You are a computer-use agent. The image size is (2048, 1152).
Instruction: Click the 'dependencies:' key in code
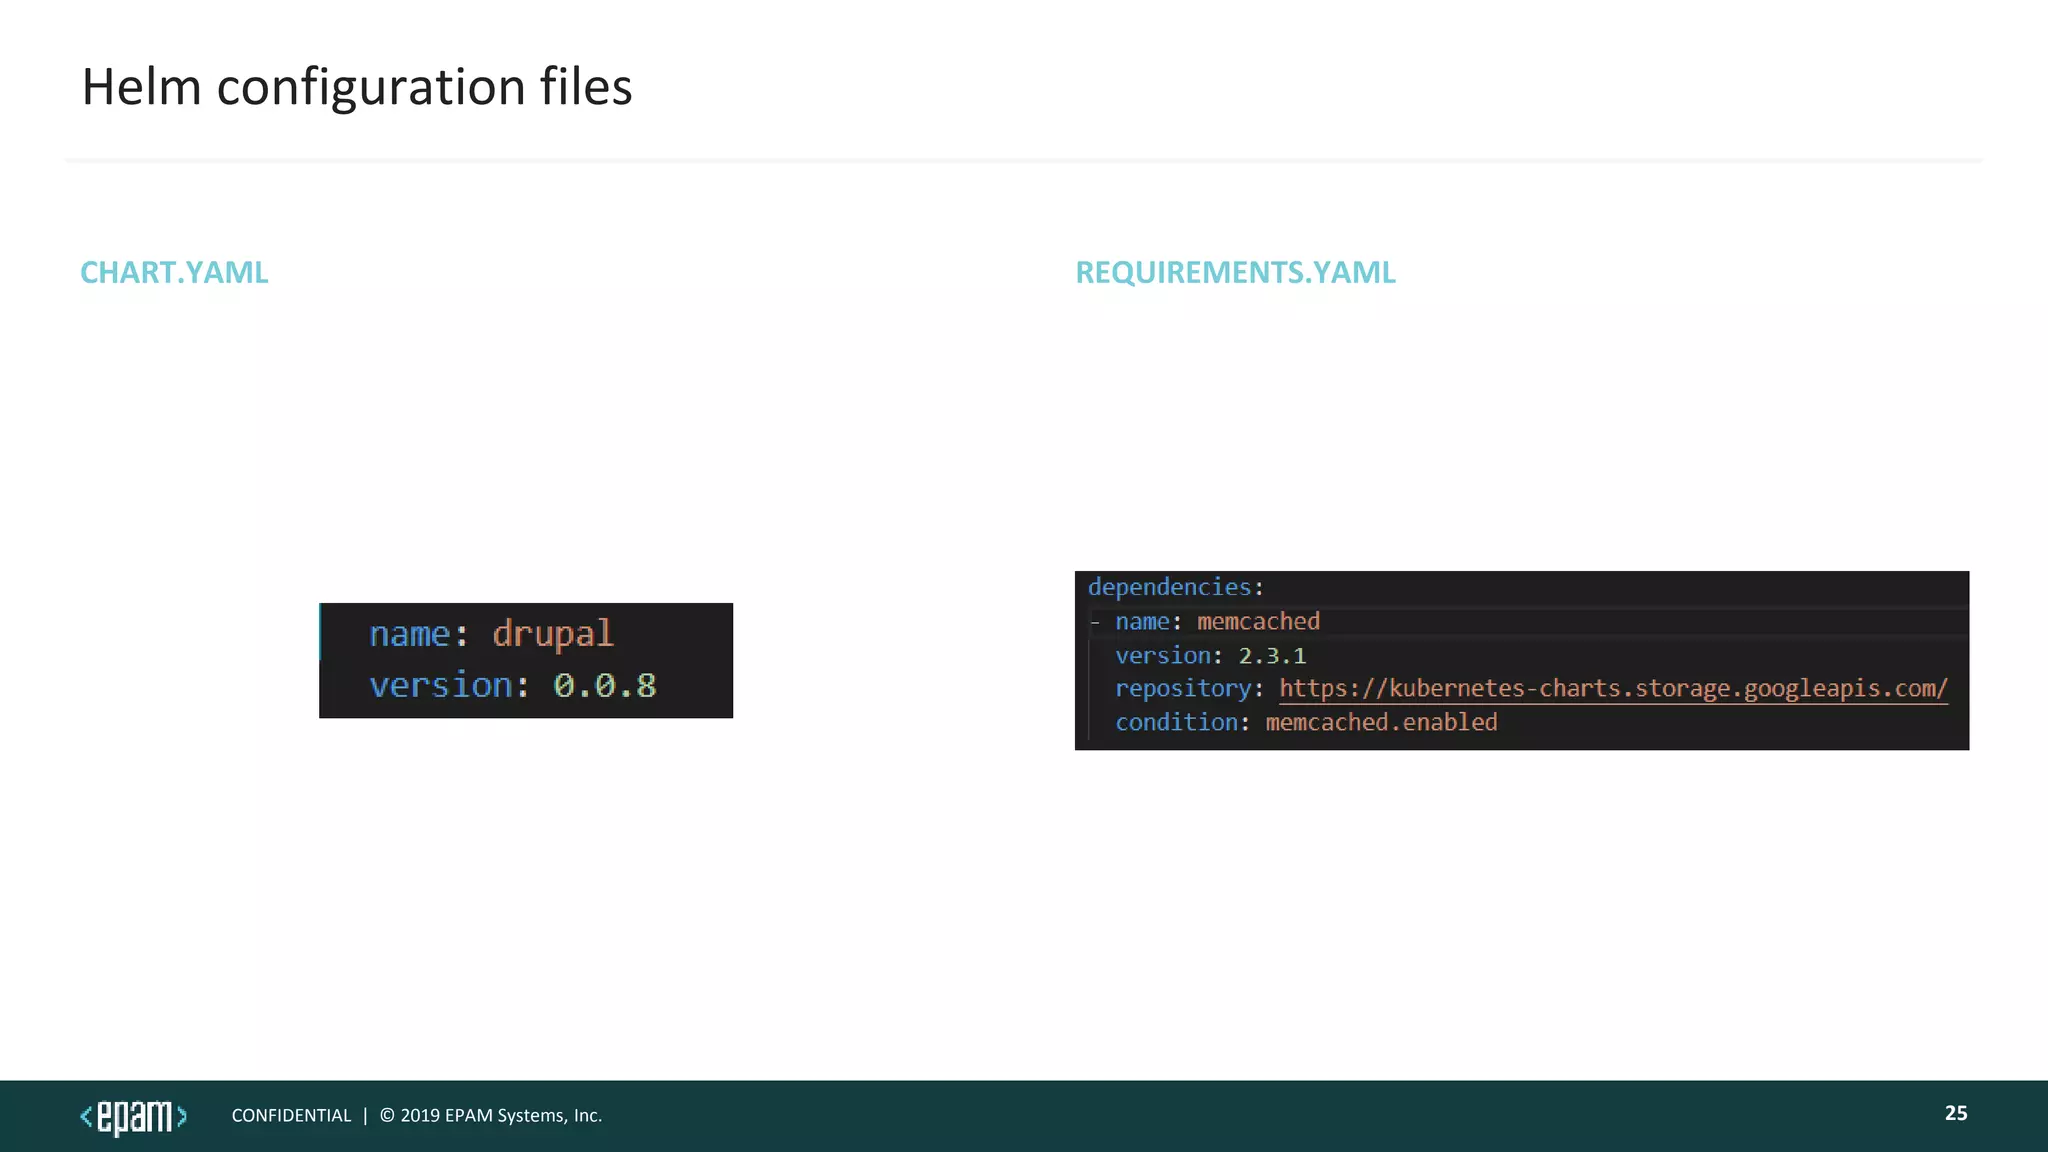point(1168,587)
